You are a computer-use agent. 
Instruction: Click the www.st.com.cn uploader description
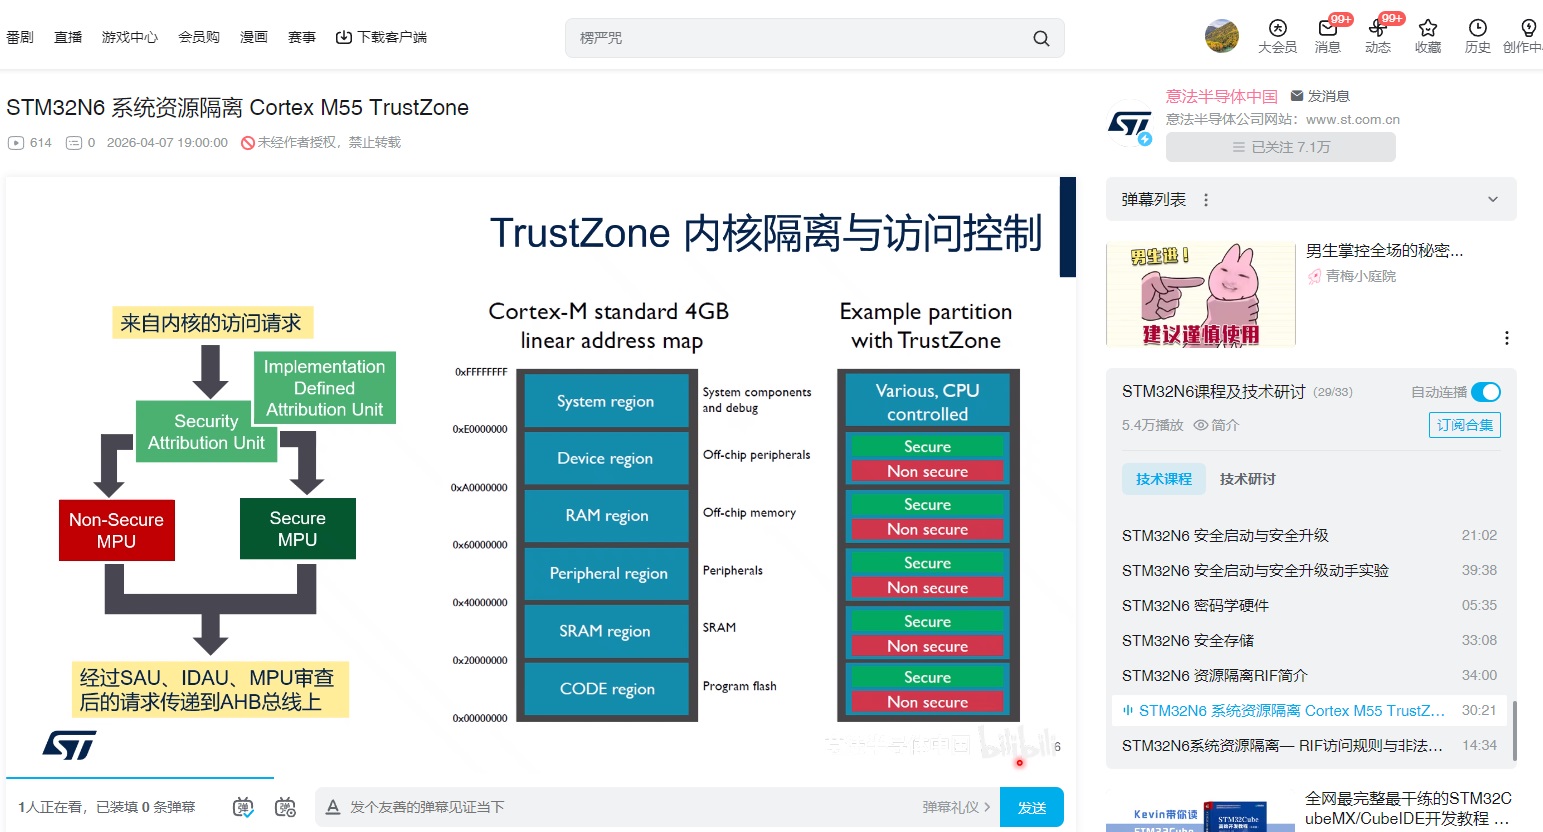click(1283, 119)
